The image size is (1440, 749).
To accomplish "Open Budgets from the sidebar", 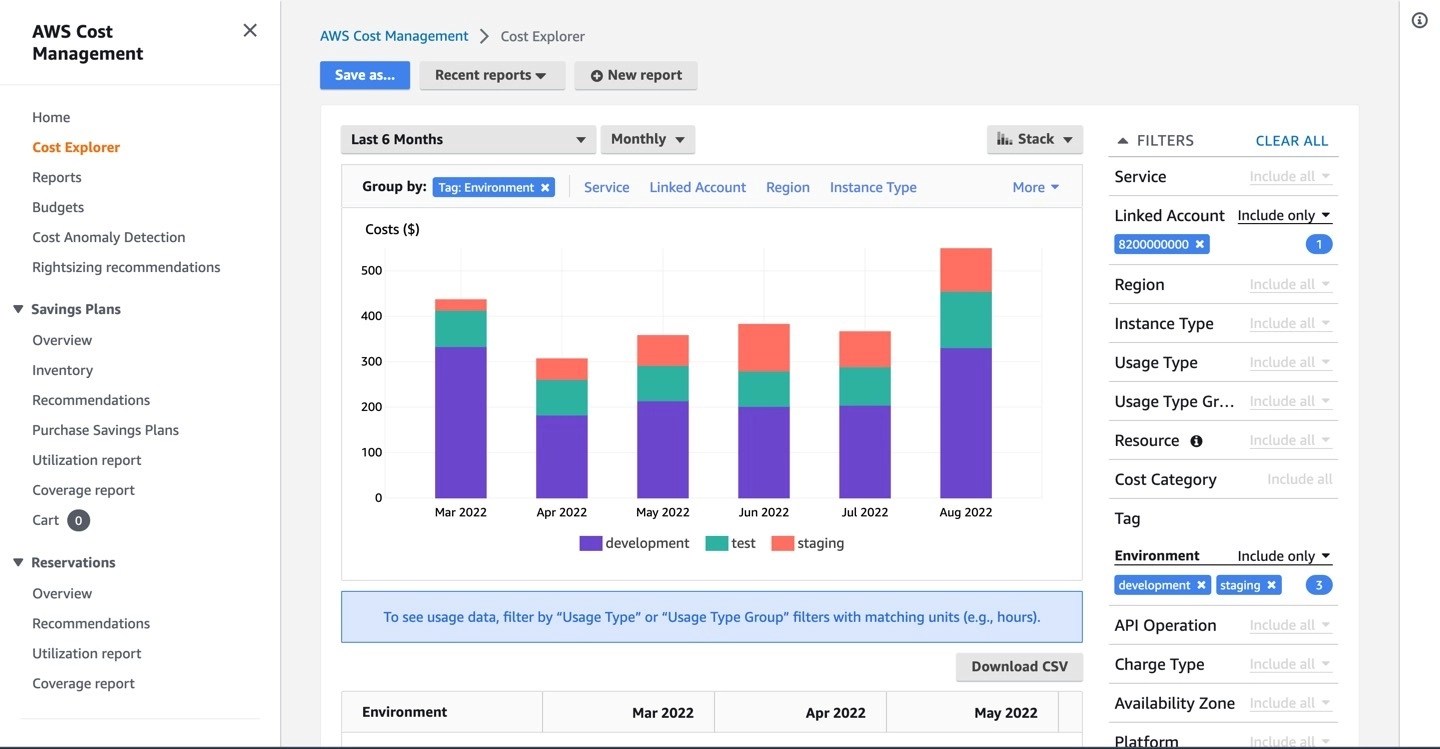I will click(x=57, y=207).
